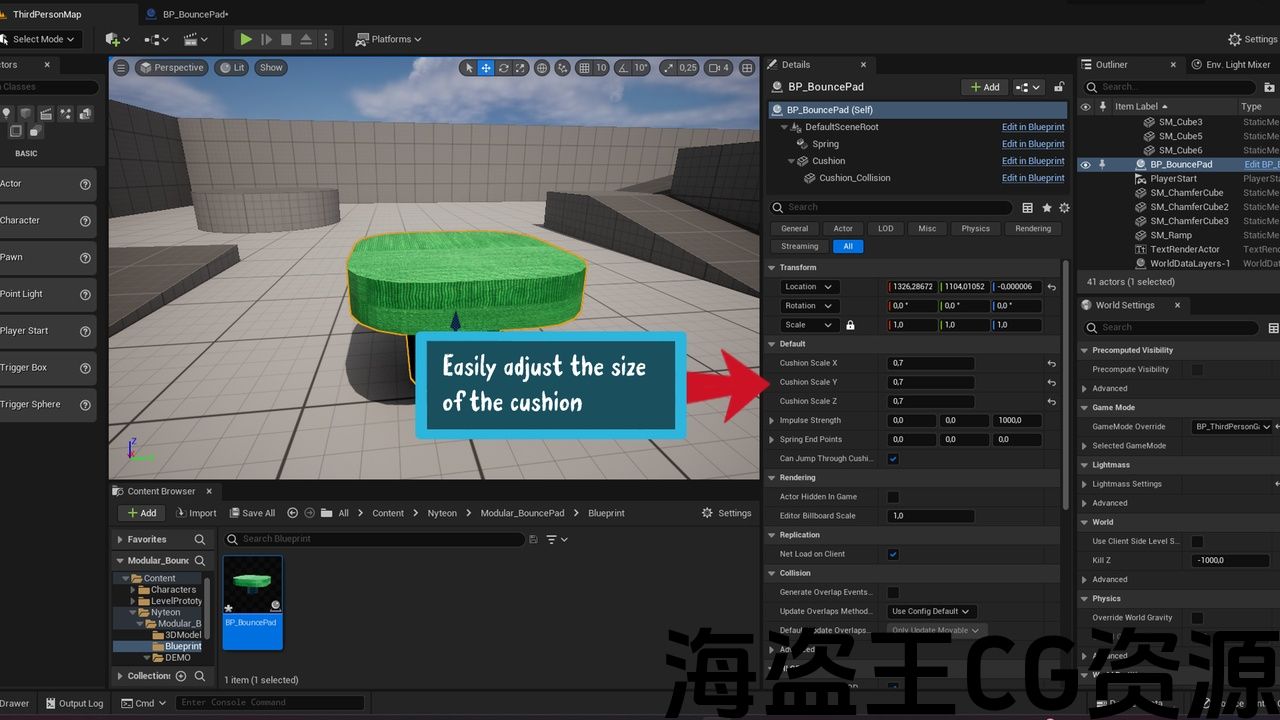1280x720 pixels.
Task: Click Save All in Content Browser
Action: pyautogui.click(x=251, y=513)
